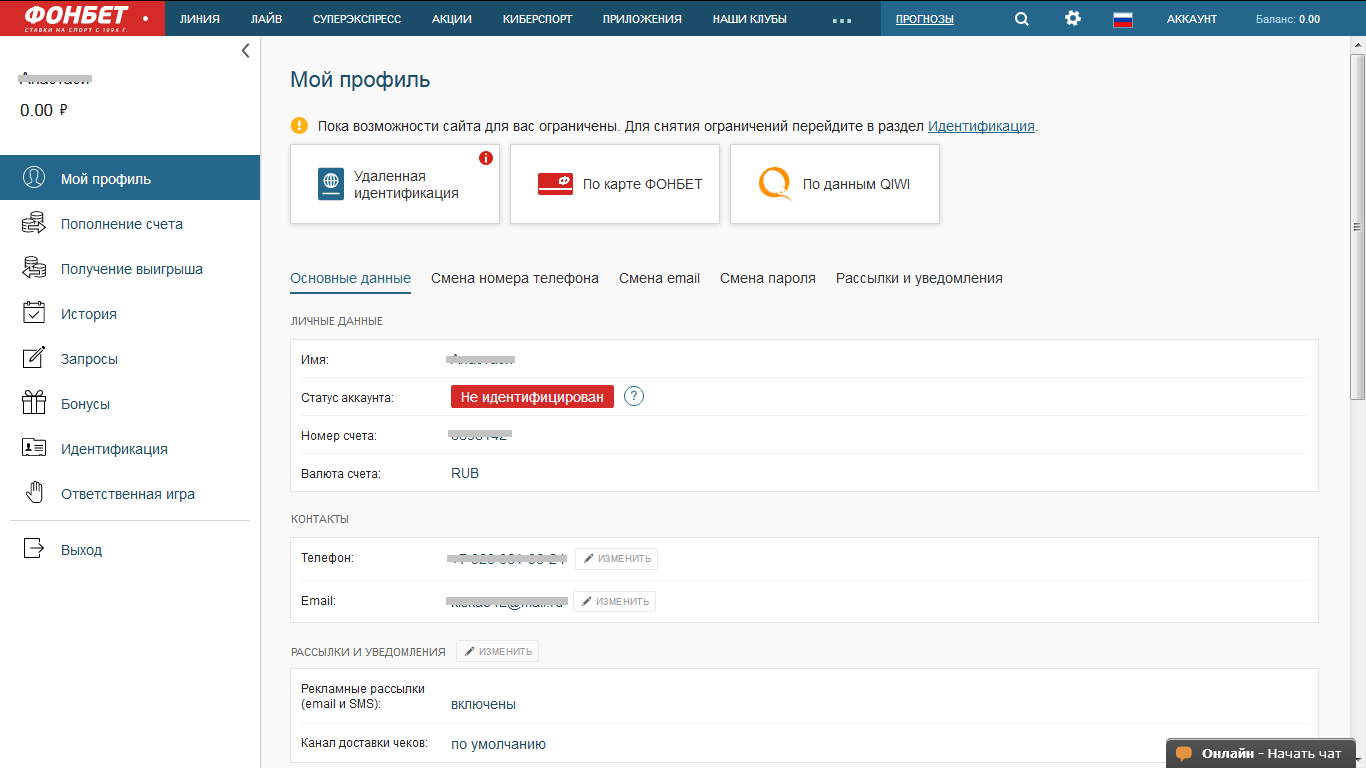This screenshot has height=768, width=1366.
Task: Click the deposit coins icon in sidebar
Action: coord(34,223)
